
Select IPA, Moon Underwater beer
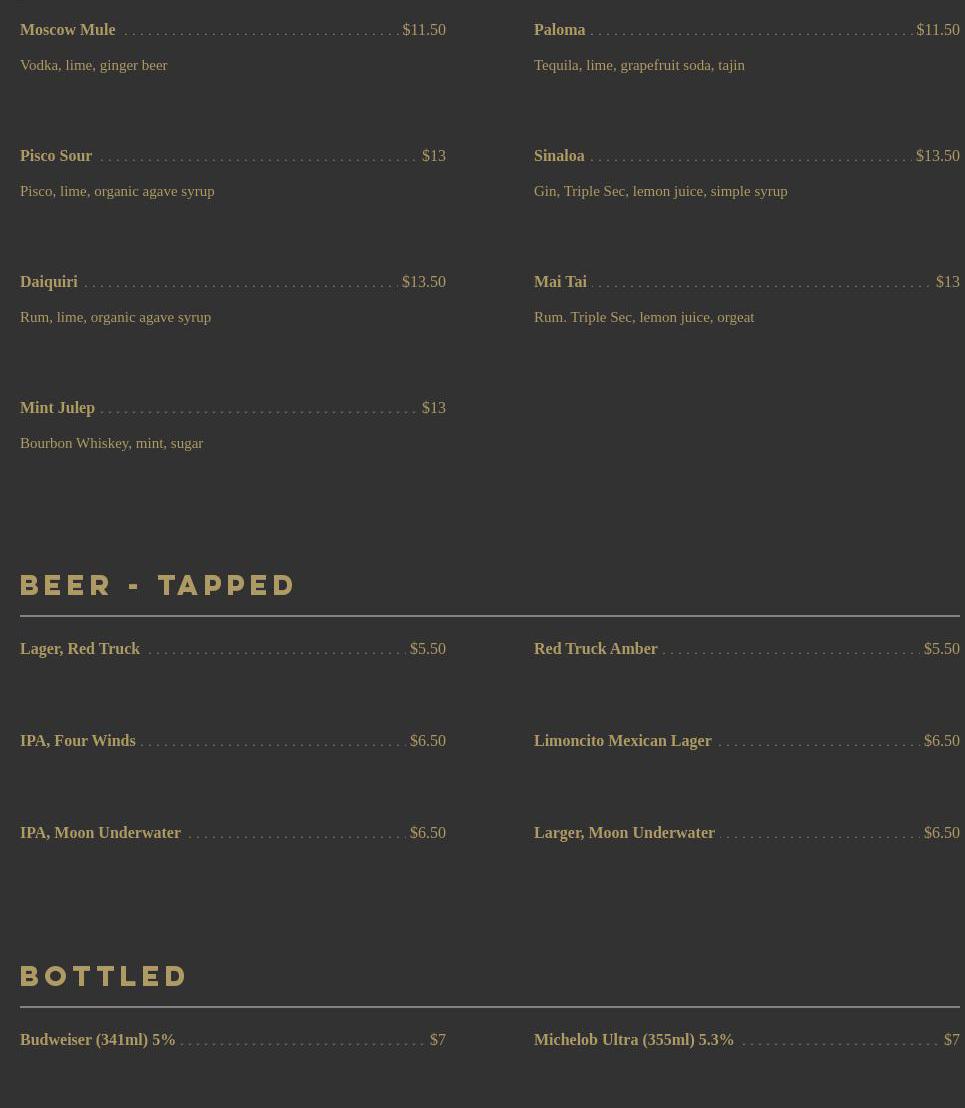[x=100, y=833]
